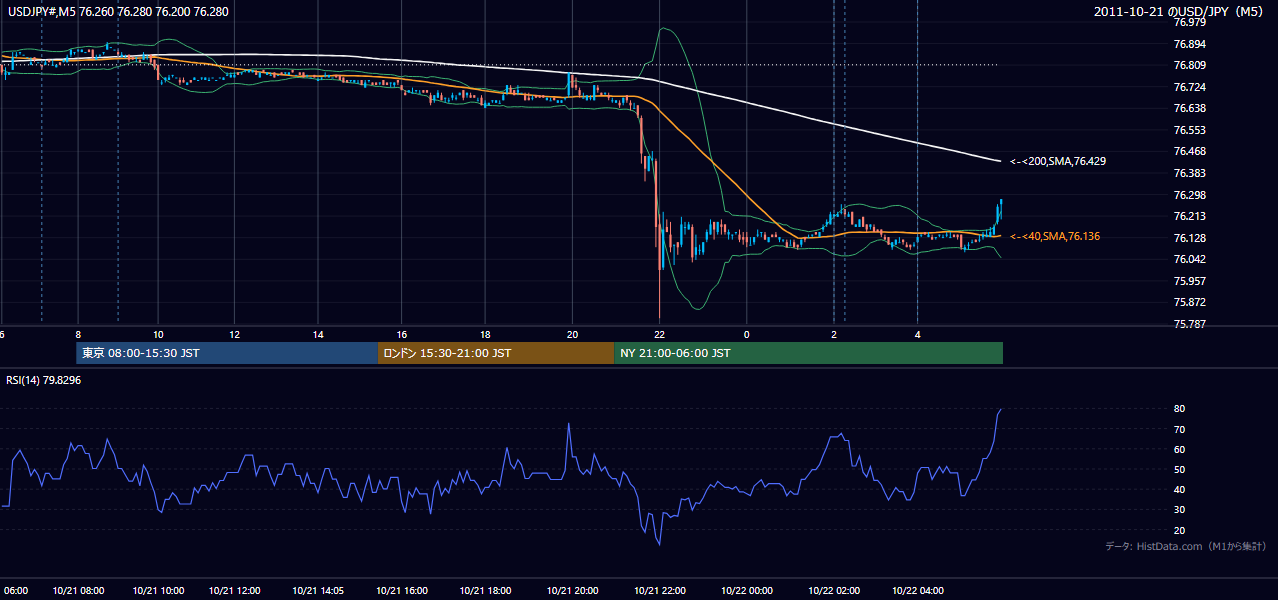Click hour tick 16 under the price chart
1278x600 pixels.
point(401,334)
